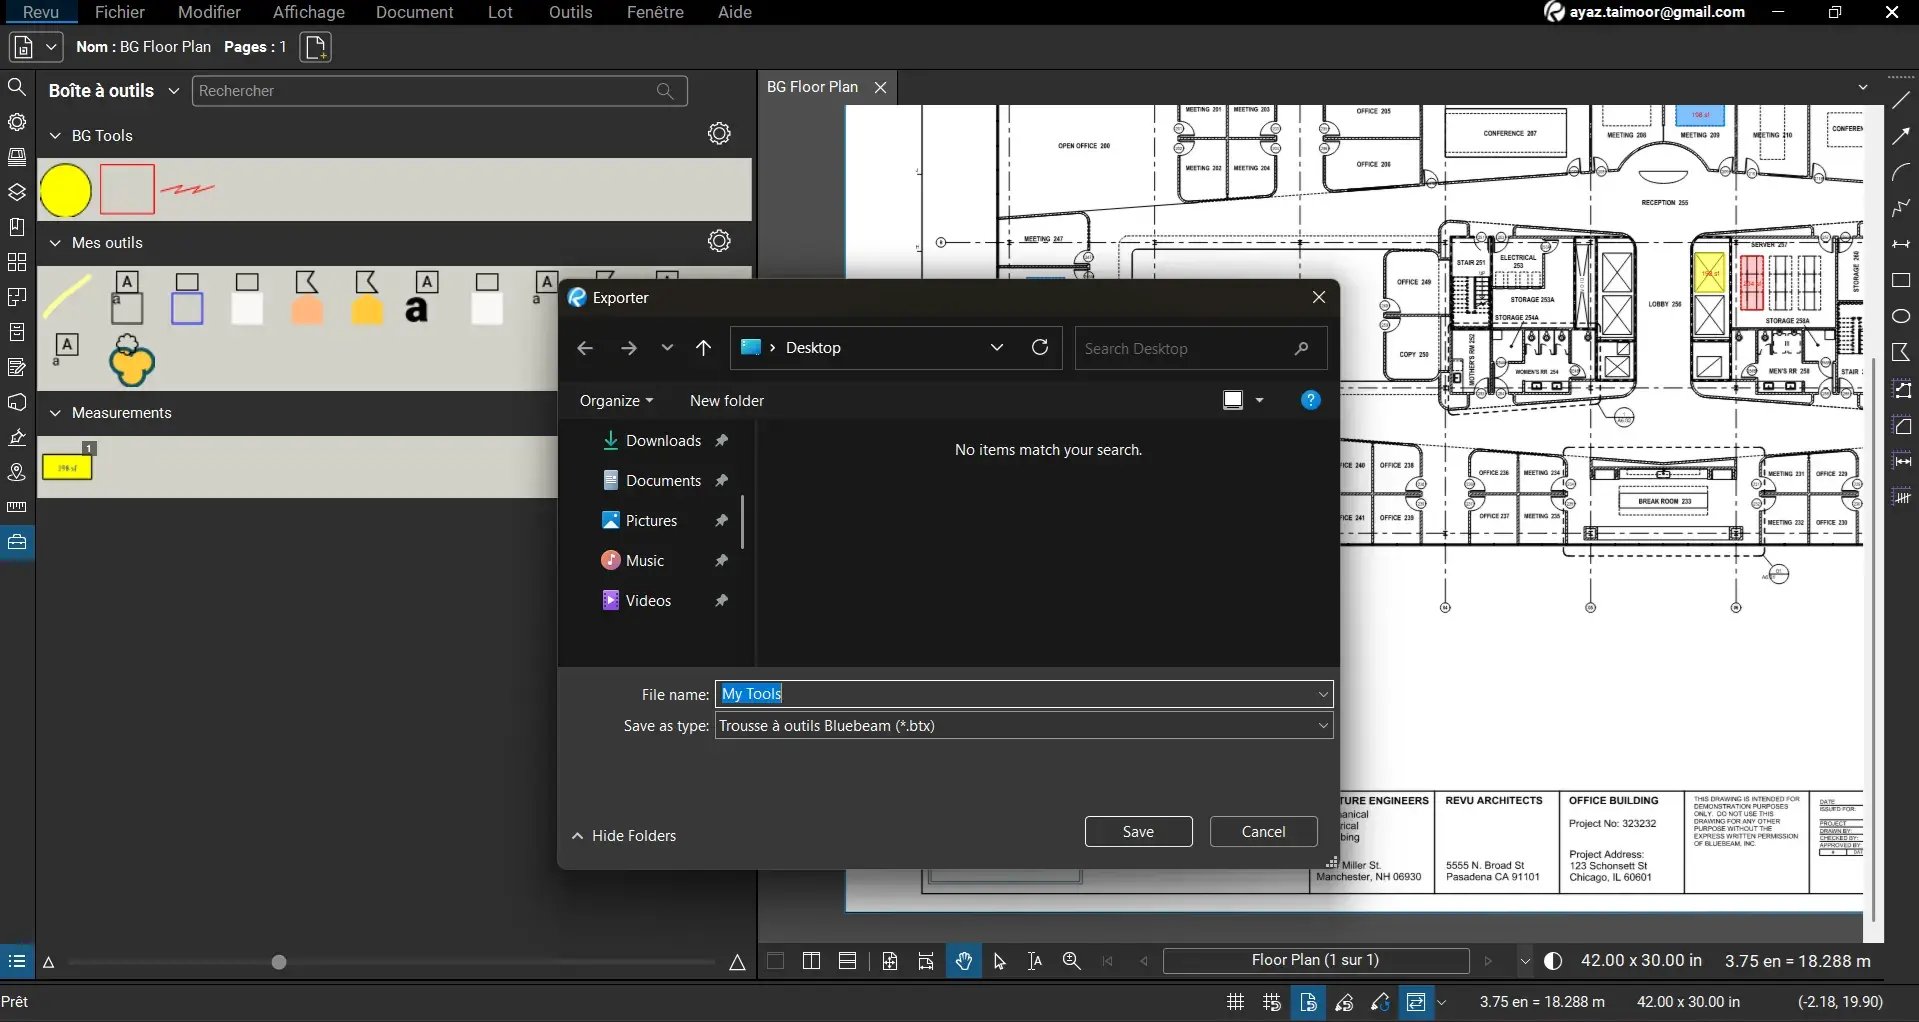Open the Save as type dropdown
1919x1022 pixels.
(1322, 726)
